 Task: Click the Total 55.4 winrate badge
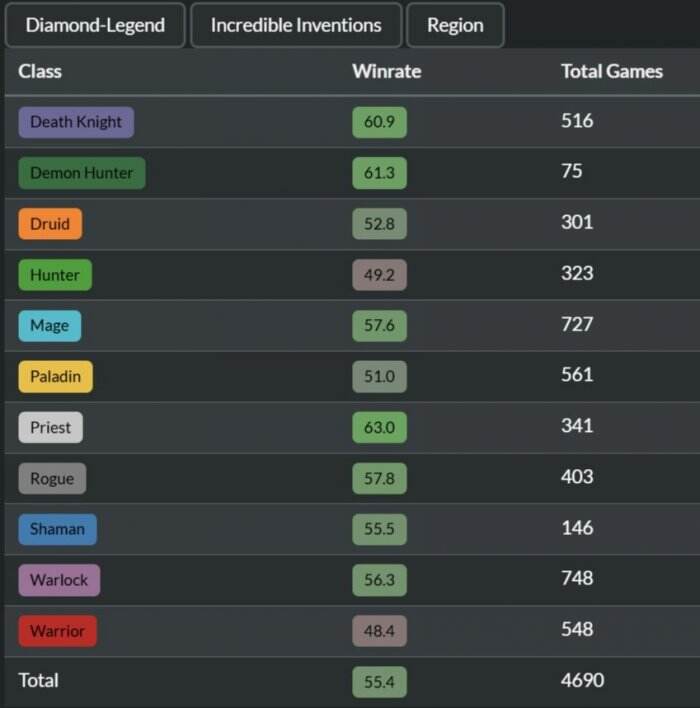coord(379,682)
